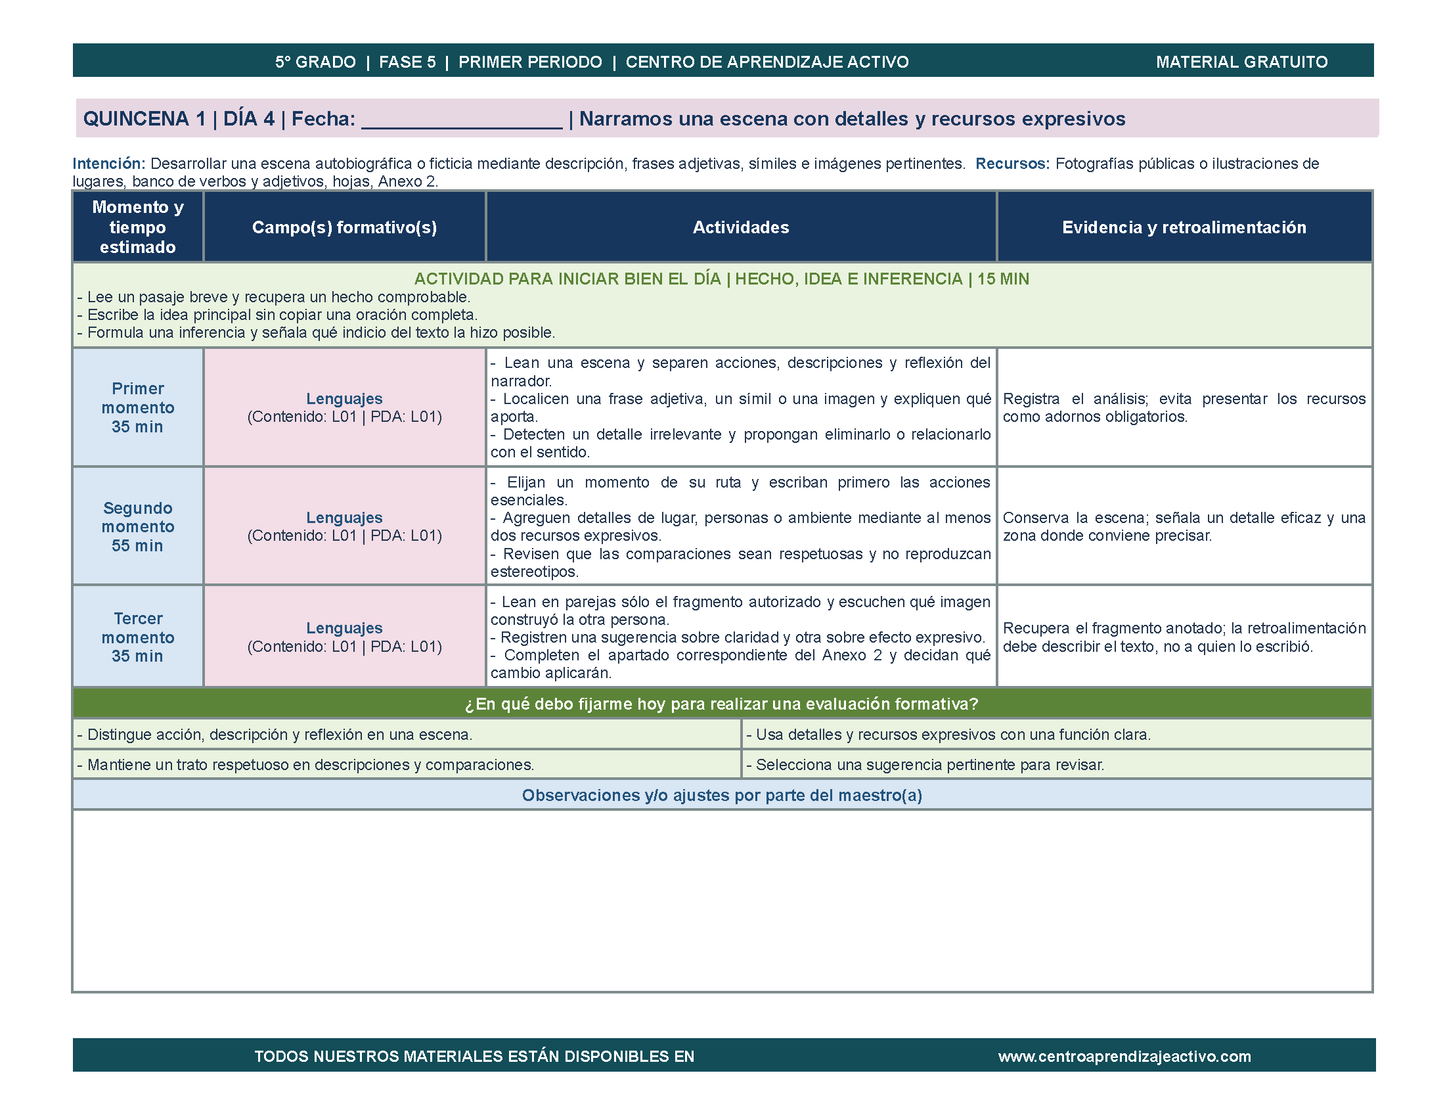Click evidence text 'Registra el análisis; evita presentar'
Screen dimensions: 1445x1117
[1184, 408]
